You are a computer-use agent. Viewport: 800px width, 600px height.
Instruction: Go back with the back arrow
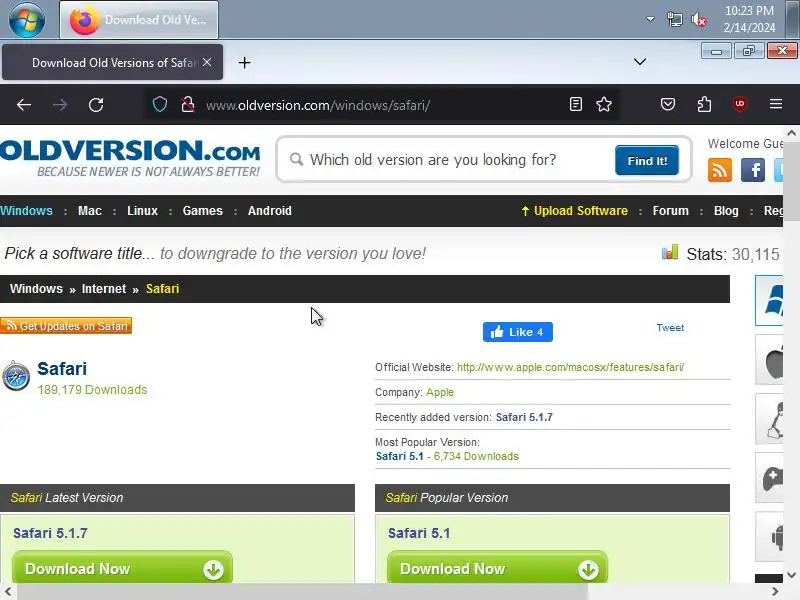(x=24, y=105)
